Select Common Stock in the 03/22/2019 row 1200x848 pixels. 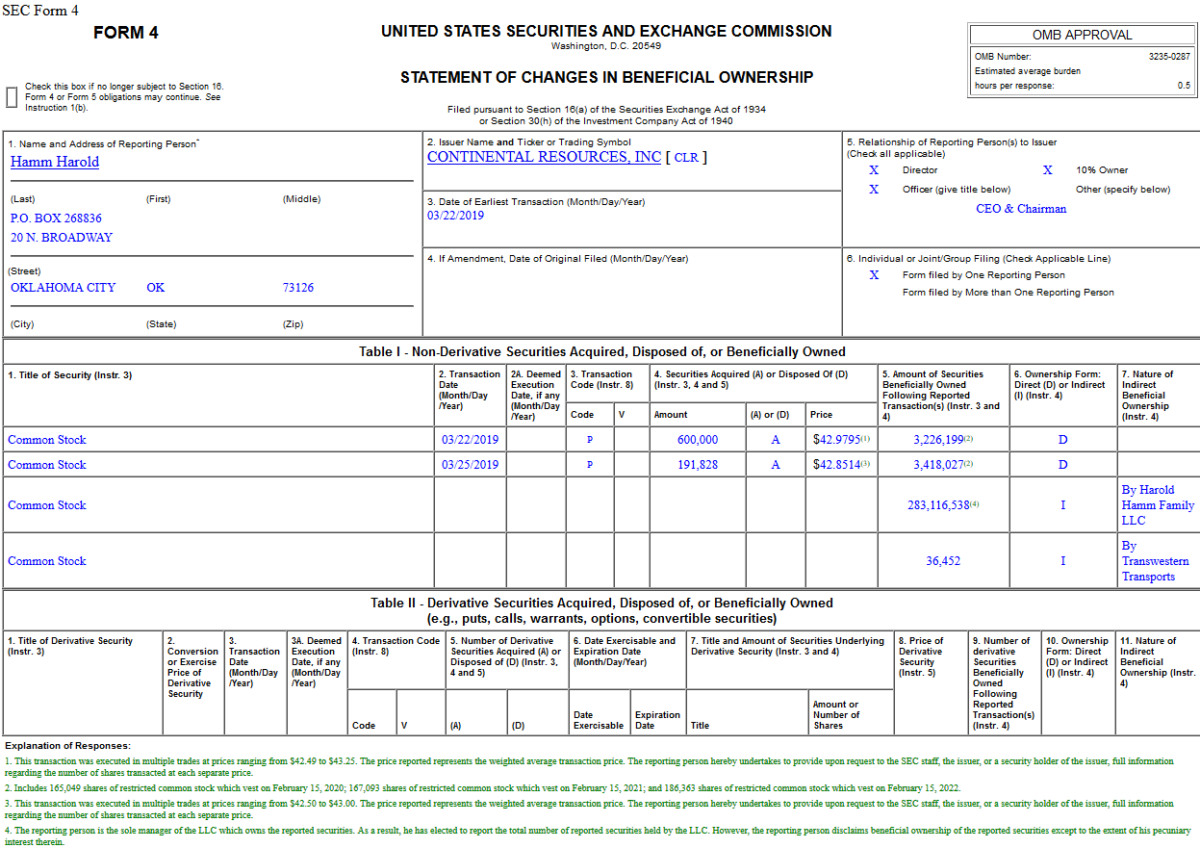(x=47, y=440)
